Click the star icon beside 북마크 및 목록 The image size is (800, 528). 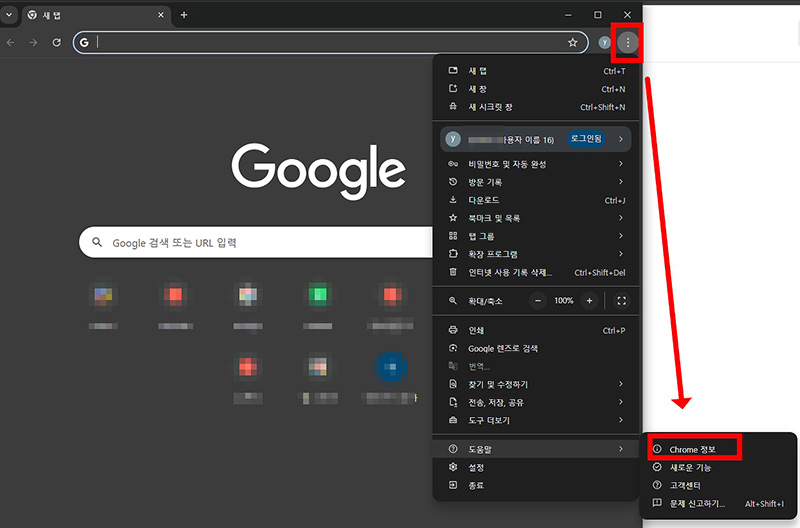[453, 218]
